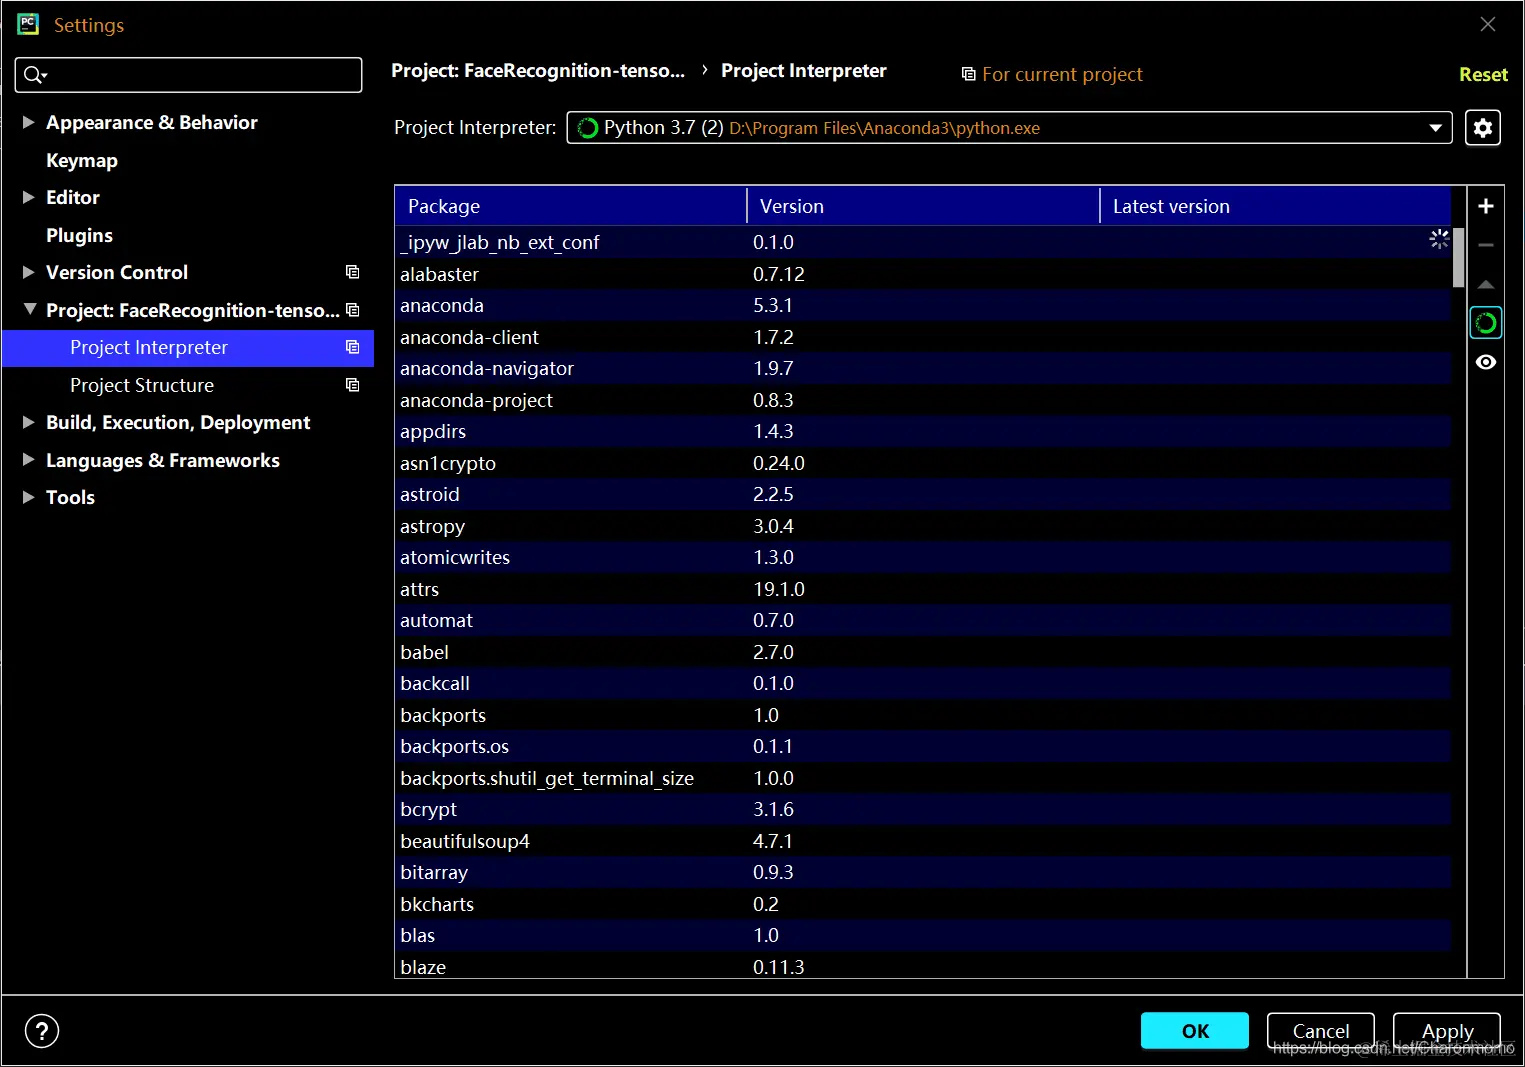Click the help question mark icon

click(42, 1031)
